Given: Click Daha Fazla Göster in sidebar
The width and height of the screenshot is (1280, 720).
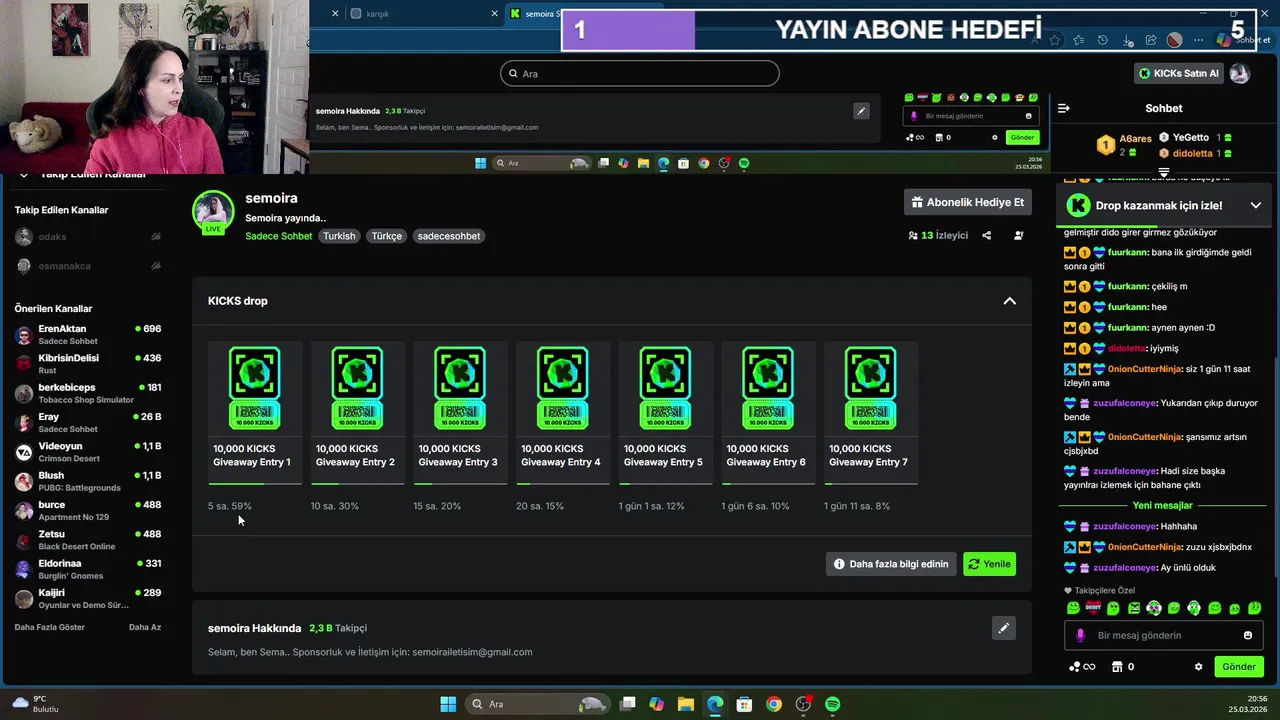Looking at the screenshot, I should (50, 627).
